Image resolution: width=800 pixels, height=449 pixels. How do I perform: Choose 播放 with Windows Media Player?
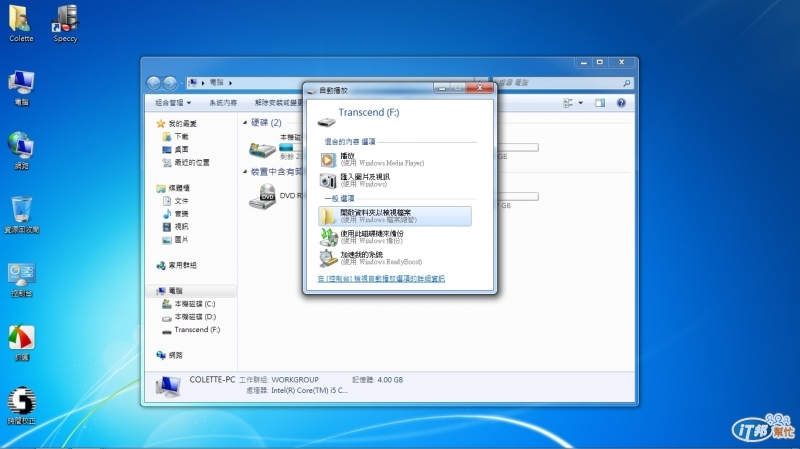[395, 160]
